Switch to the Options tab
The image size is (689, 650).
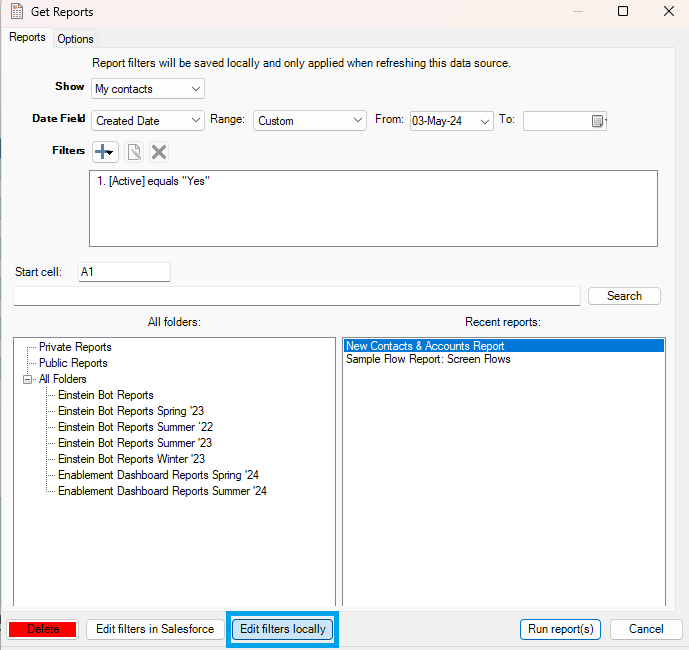[75, 39]
